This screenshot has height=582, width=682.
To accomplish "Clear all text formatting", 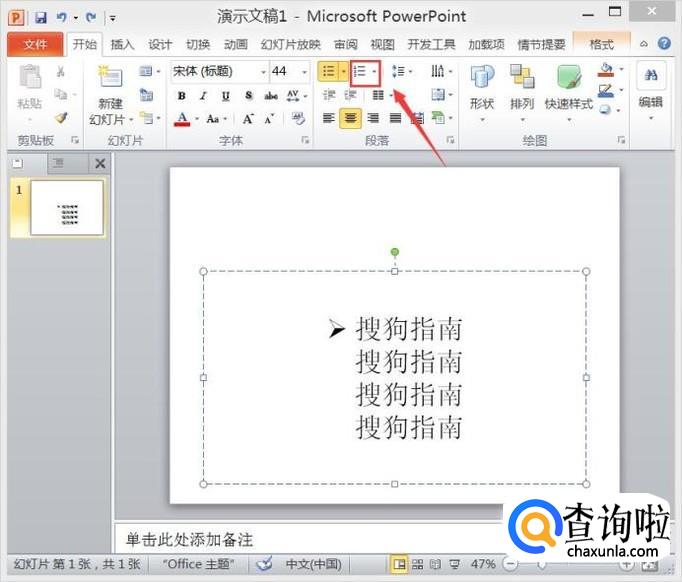I will tap(298, 118).
